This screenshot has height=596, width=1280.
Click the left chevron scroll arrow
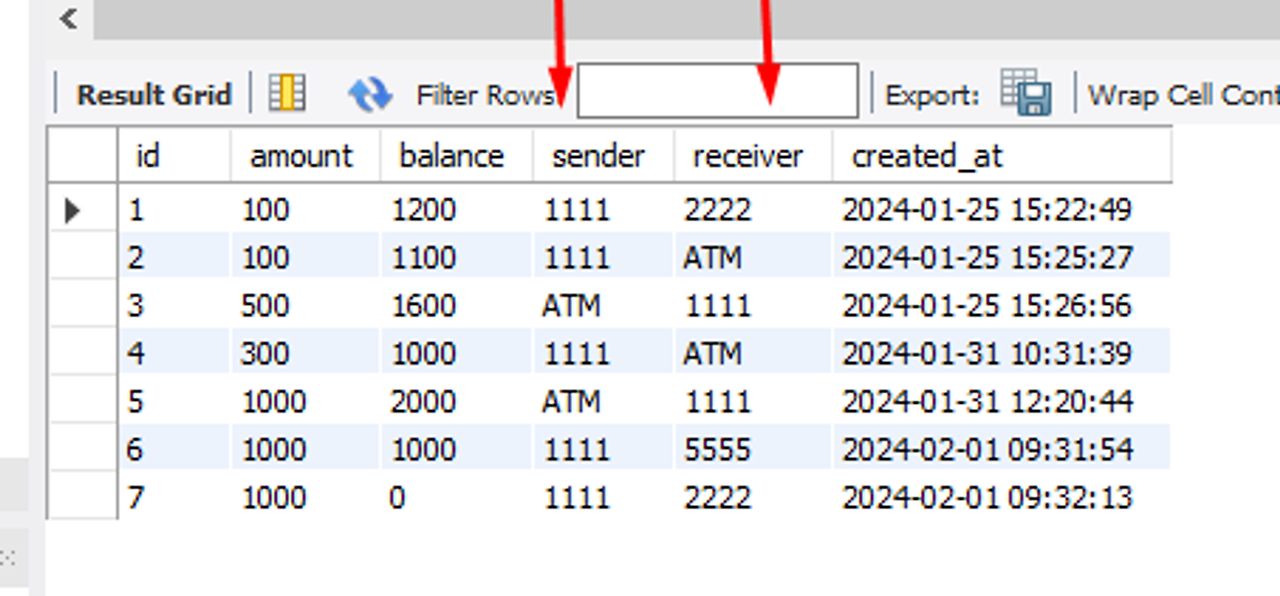(x=68, y=18)
